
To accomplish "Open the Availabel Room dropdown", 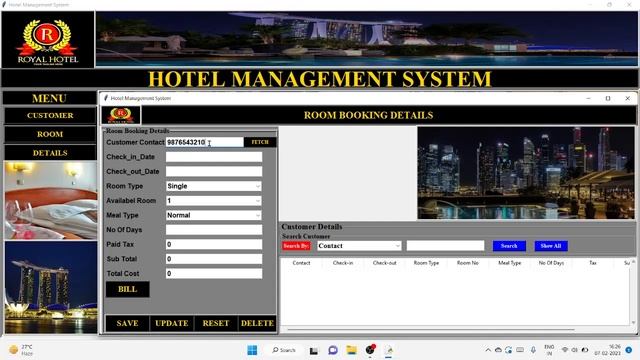I will [214, 201].
